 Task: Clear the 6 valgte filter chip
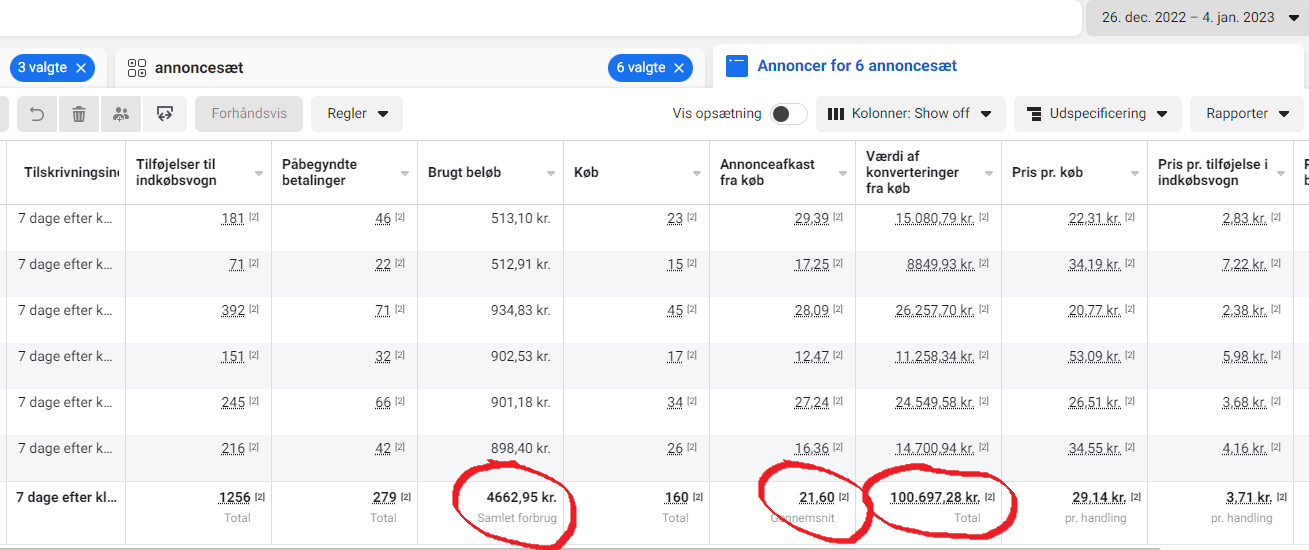(679, 68)
